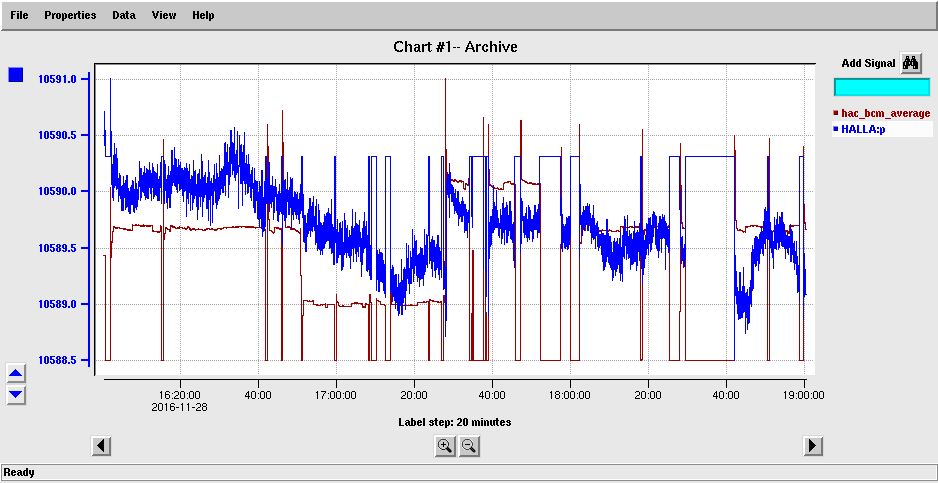Screen dimensions: 938x483
Task: Click the blue down arrow axis button
Action: coord(16,394)
